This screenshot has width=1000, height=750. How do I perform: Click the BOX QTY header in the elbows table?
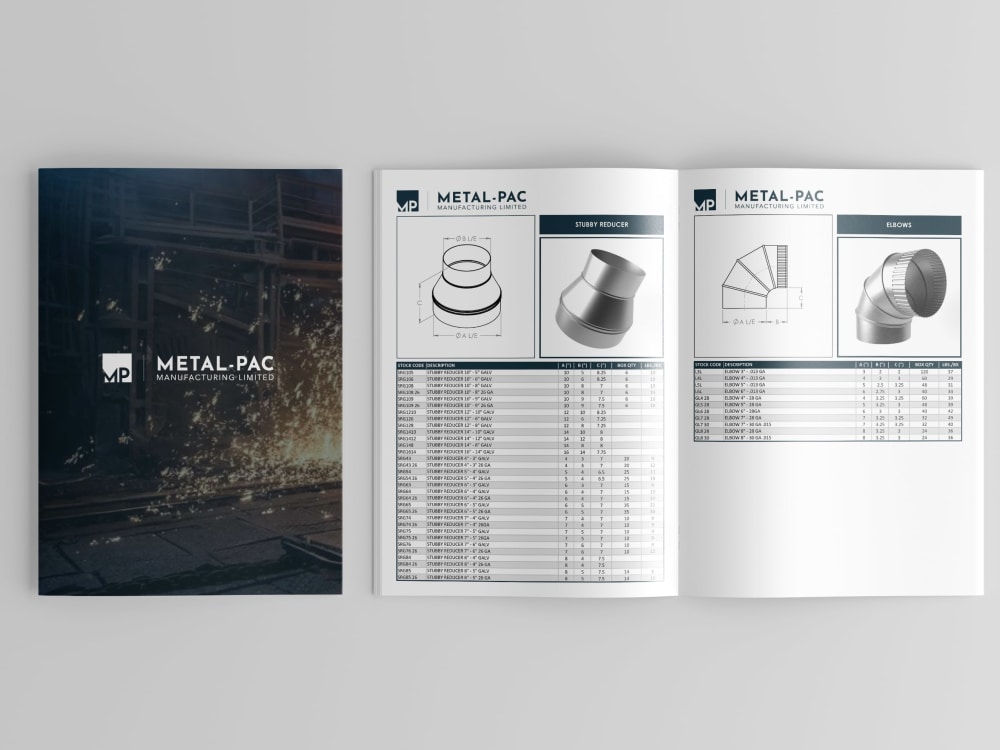pyautogui.click(x=923, y=365)
